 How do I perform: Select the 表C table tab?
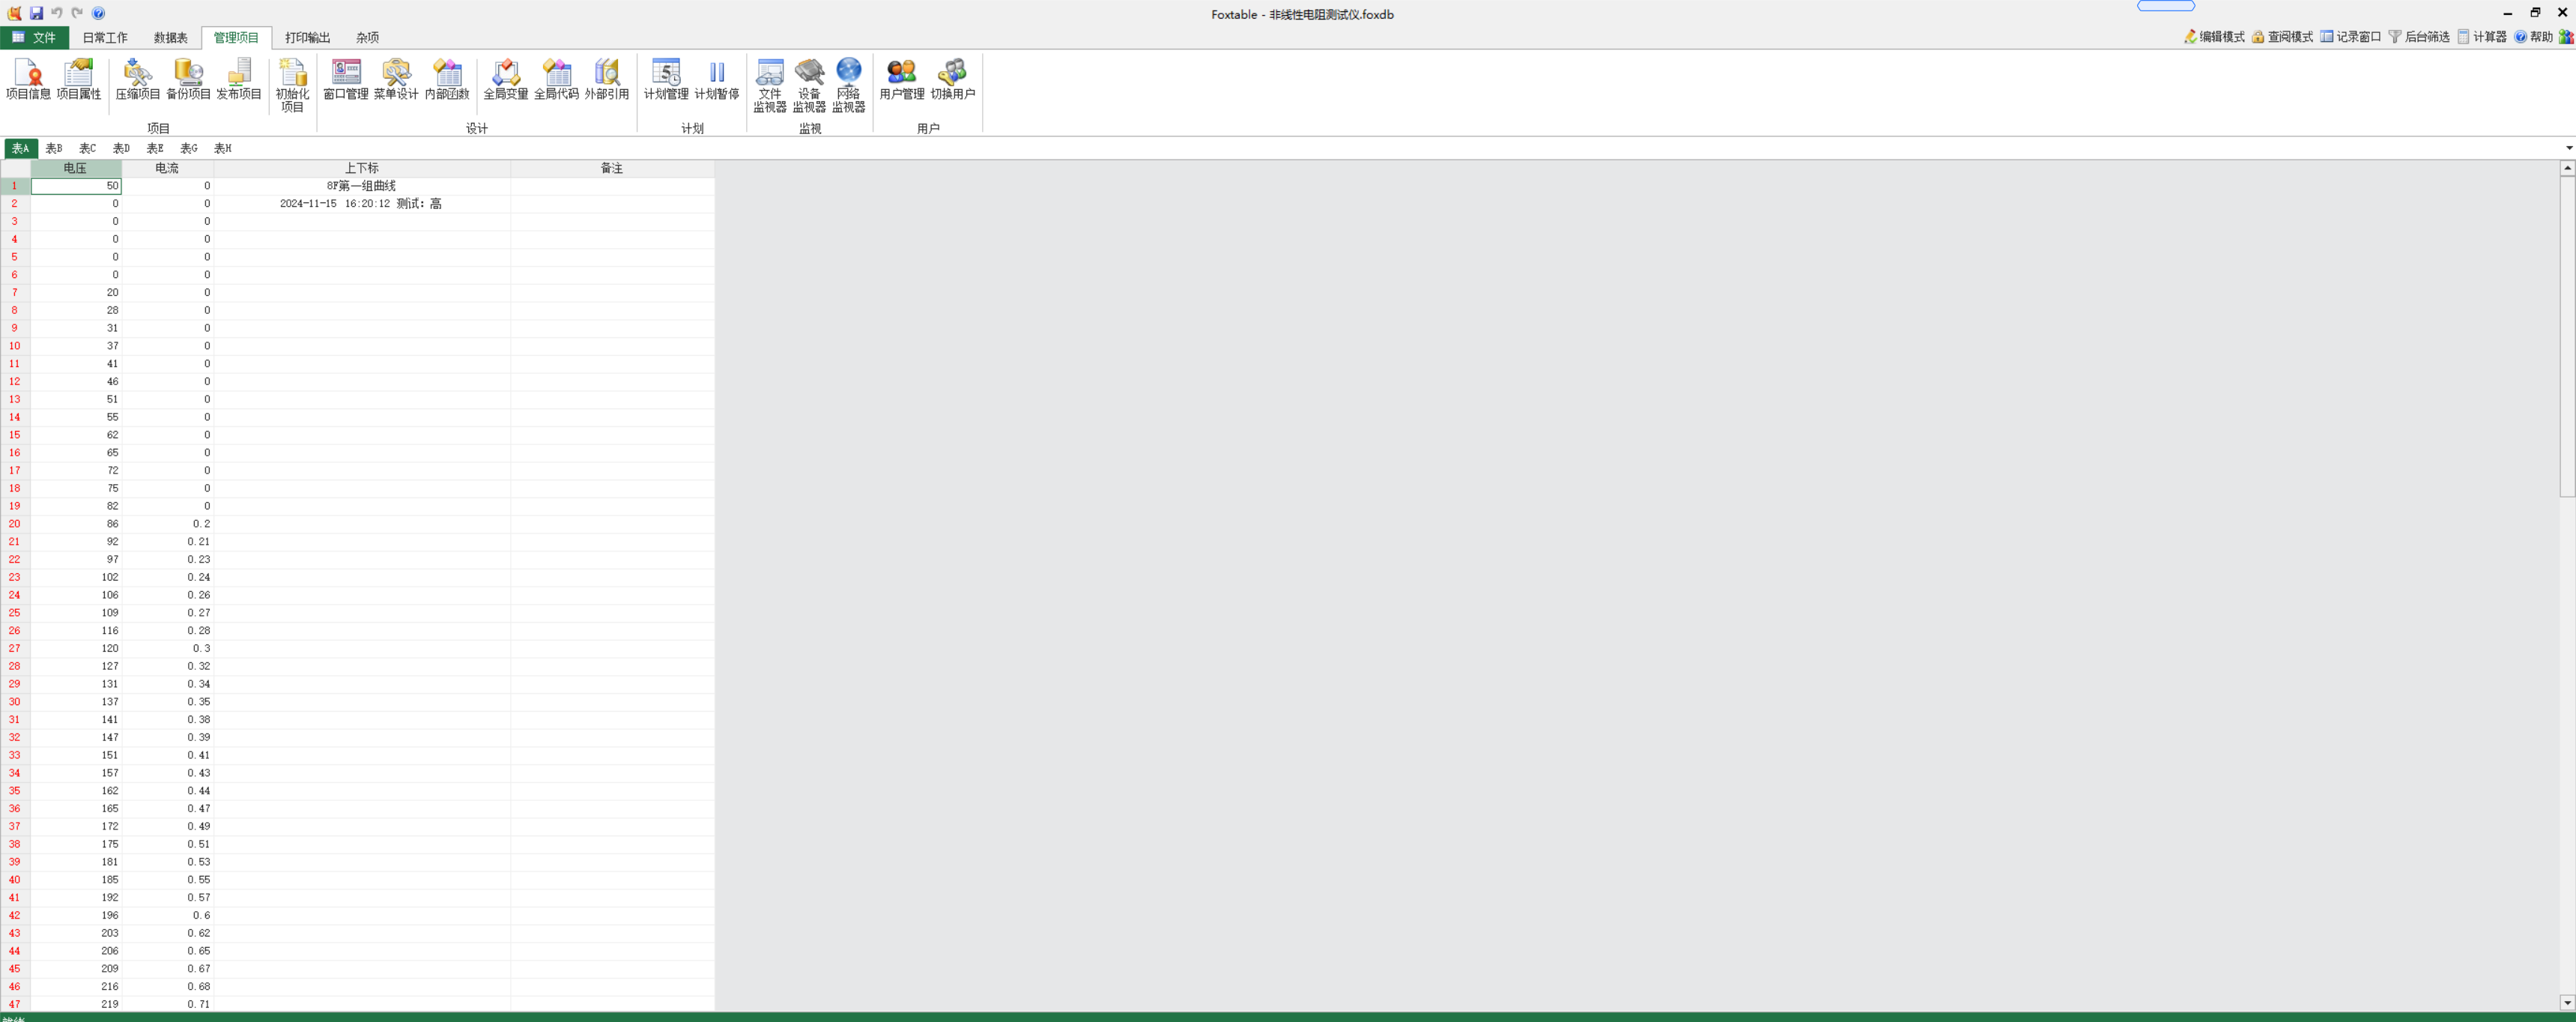coord(87,148)
